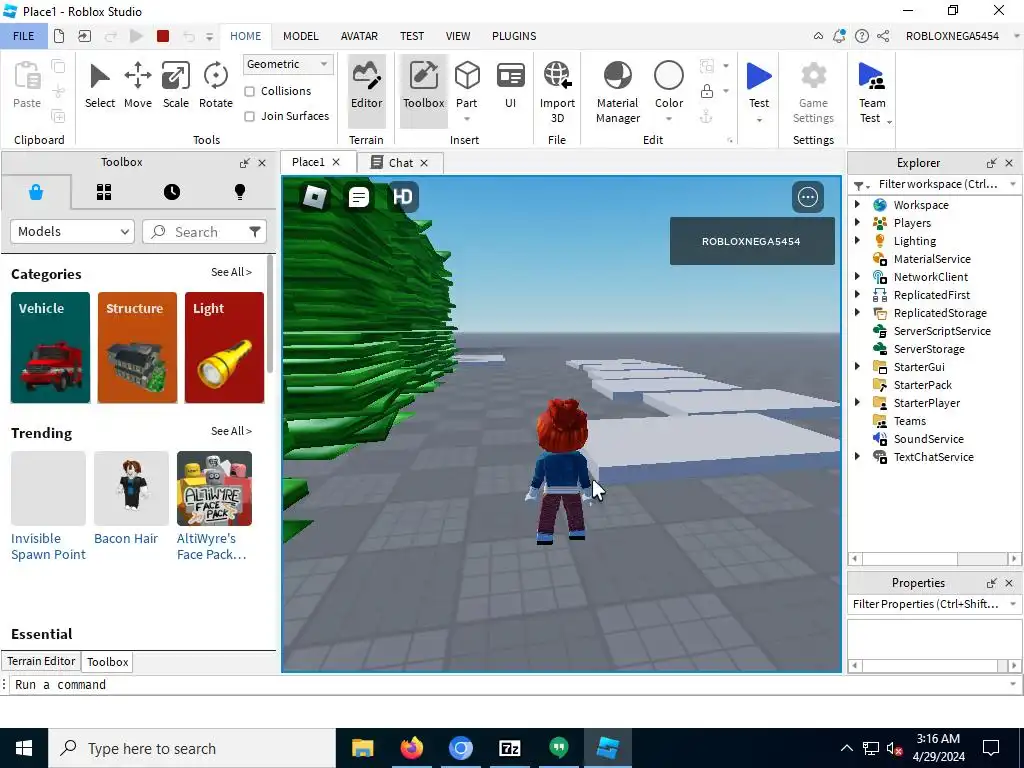Click Import 3D
Image resolution: width=1024 pixels, height=768 pixels.
pos(557,91)
